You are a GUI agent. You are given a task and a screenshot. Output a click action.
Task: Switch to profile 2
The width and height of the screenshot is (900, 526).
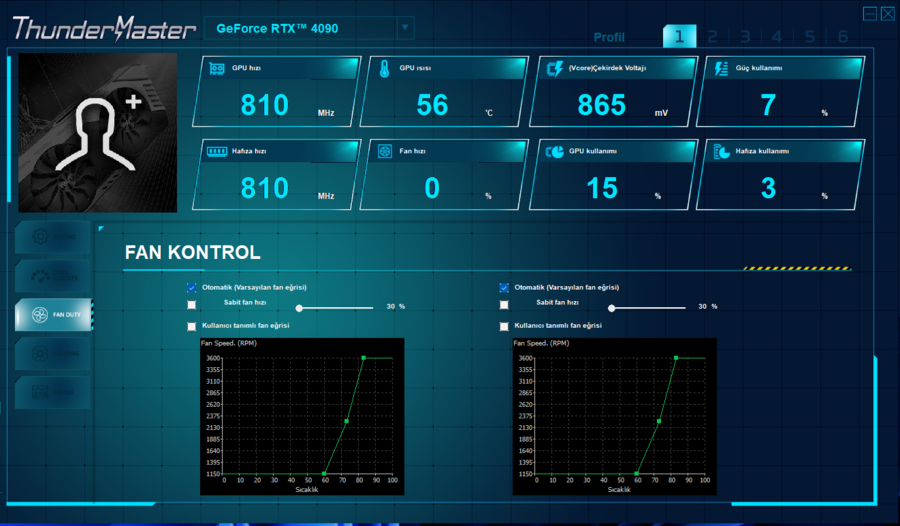[x=712, y=37]
